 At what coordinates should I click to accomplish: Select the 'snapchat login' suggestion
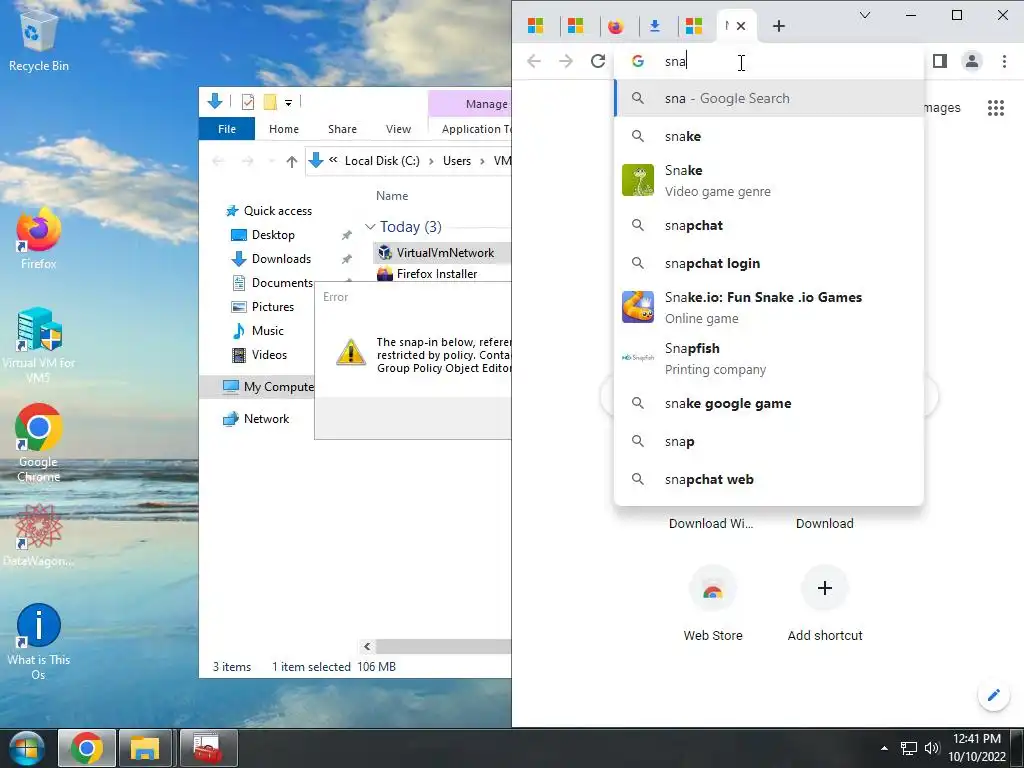(x=769, y=263)
